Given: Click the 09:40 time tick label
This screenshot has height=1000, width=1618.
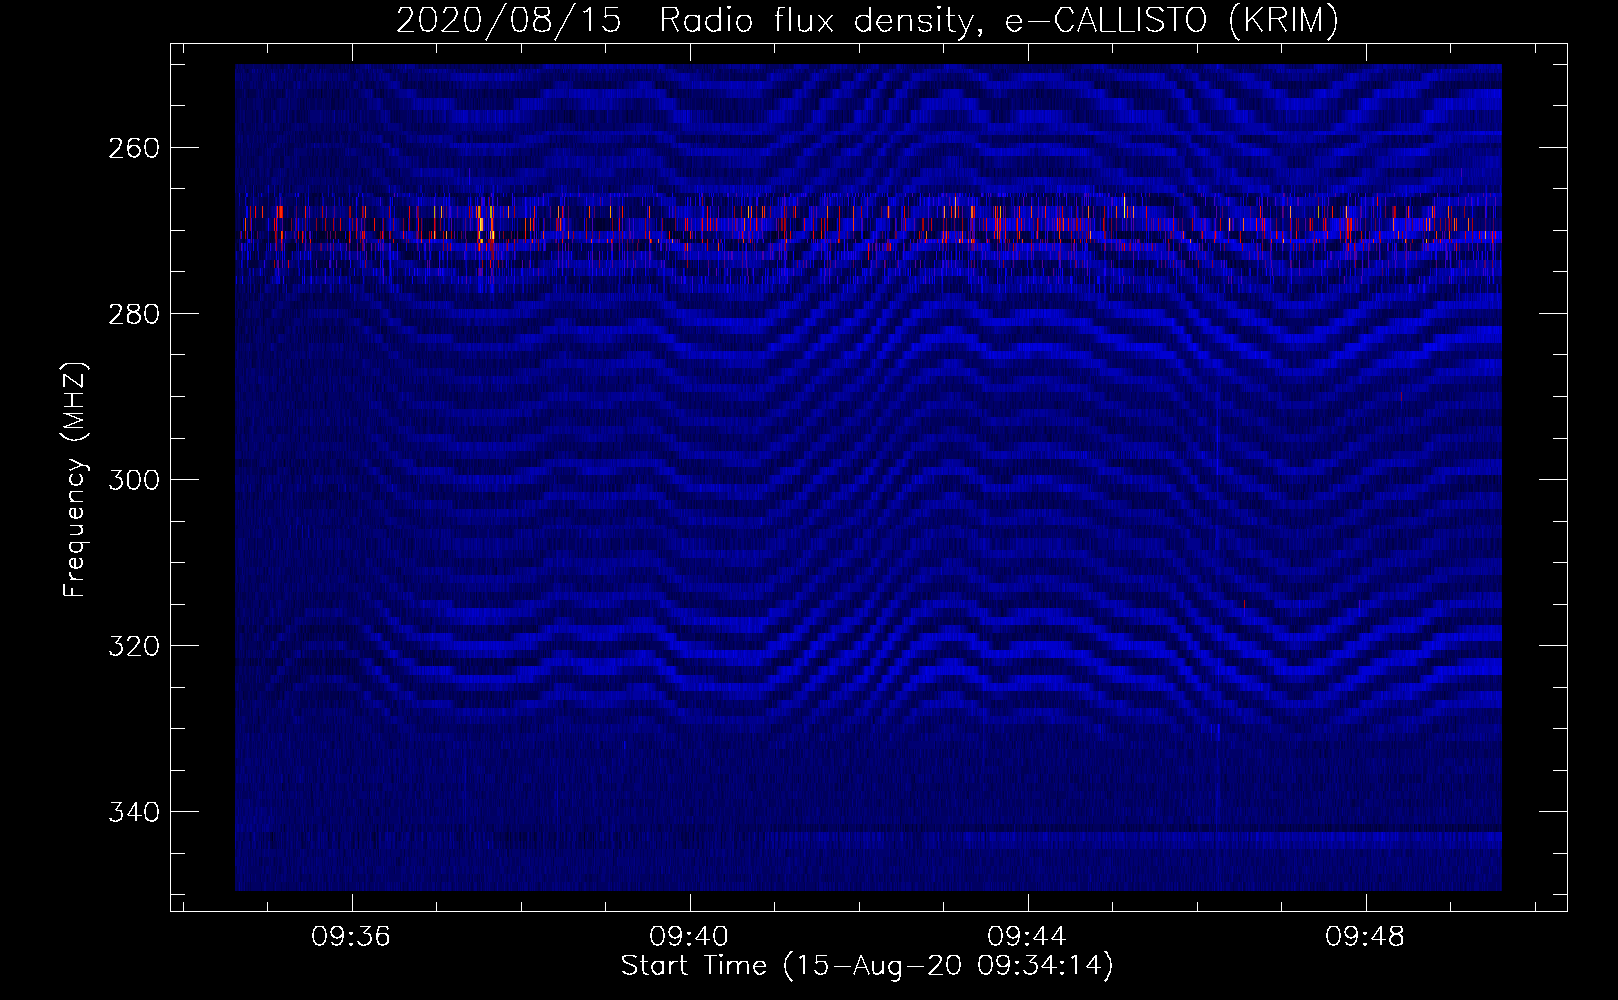Looking at the screenshot, I should tap(689, 937).
